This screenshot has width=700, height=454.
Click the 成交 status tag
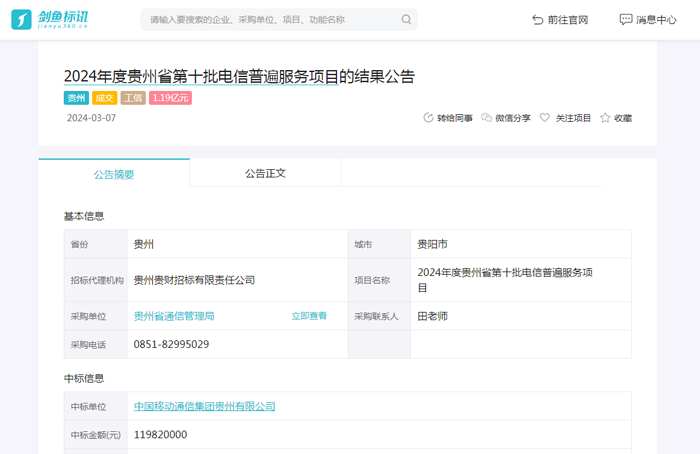(104, 98)
